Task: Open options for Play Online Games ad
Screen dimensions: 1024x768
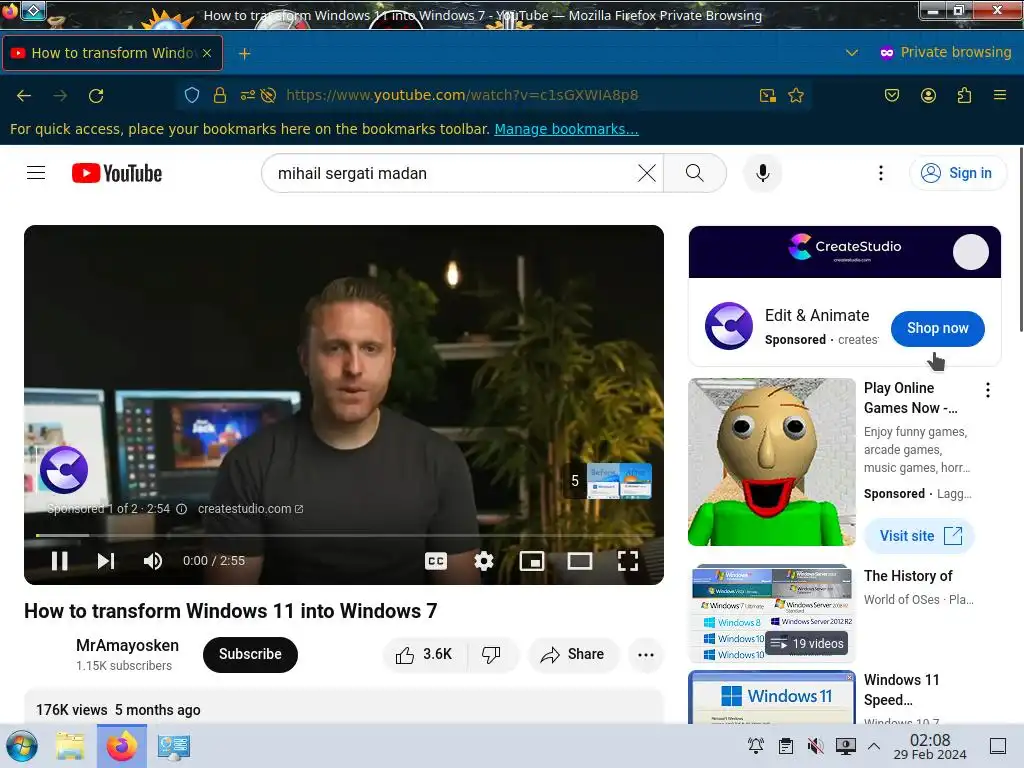Action: 987,390
